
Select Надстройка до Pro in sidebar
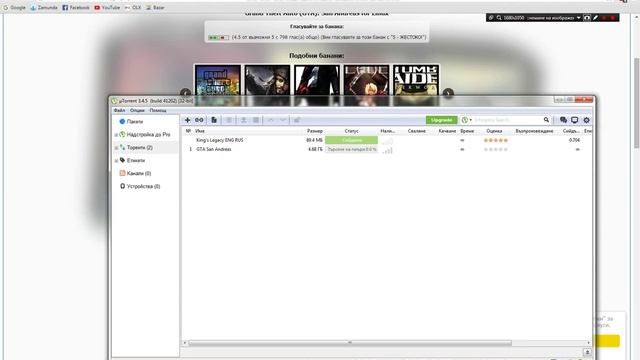[x=148, y=134]
